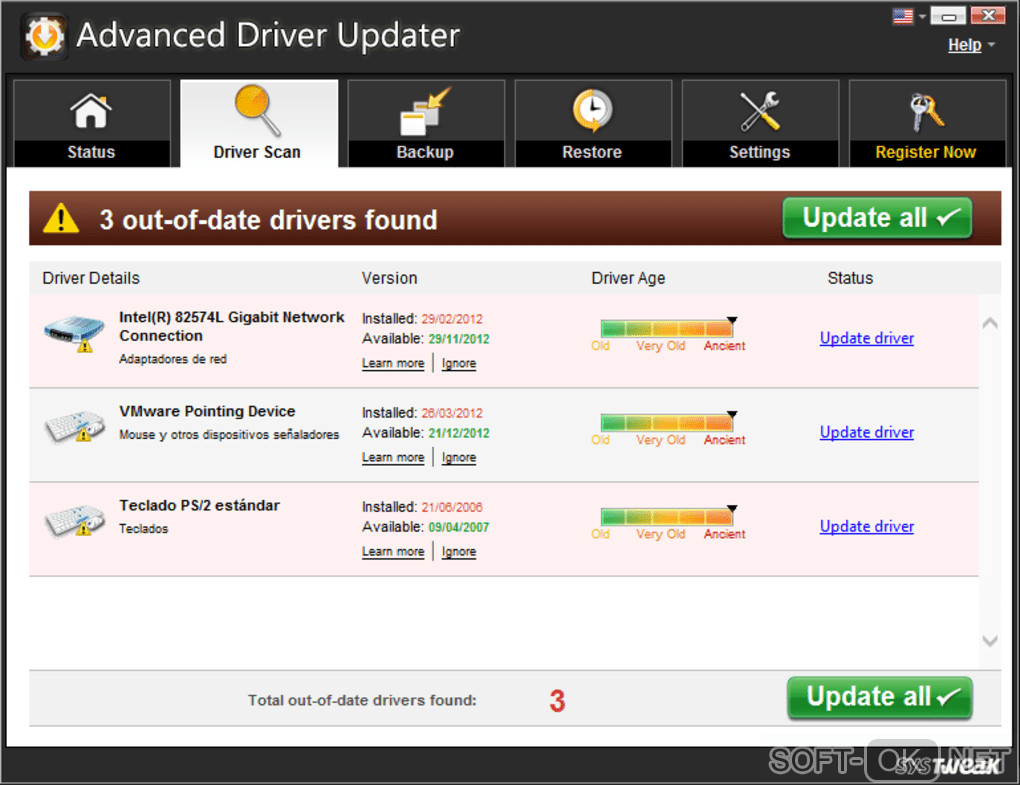The image size is (1020, 785).
Task: Click the red total count 3
Action: coord(557,701)
